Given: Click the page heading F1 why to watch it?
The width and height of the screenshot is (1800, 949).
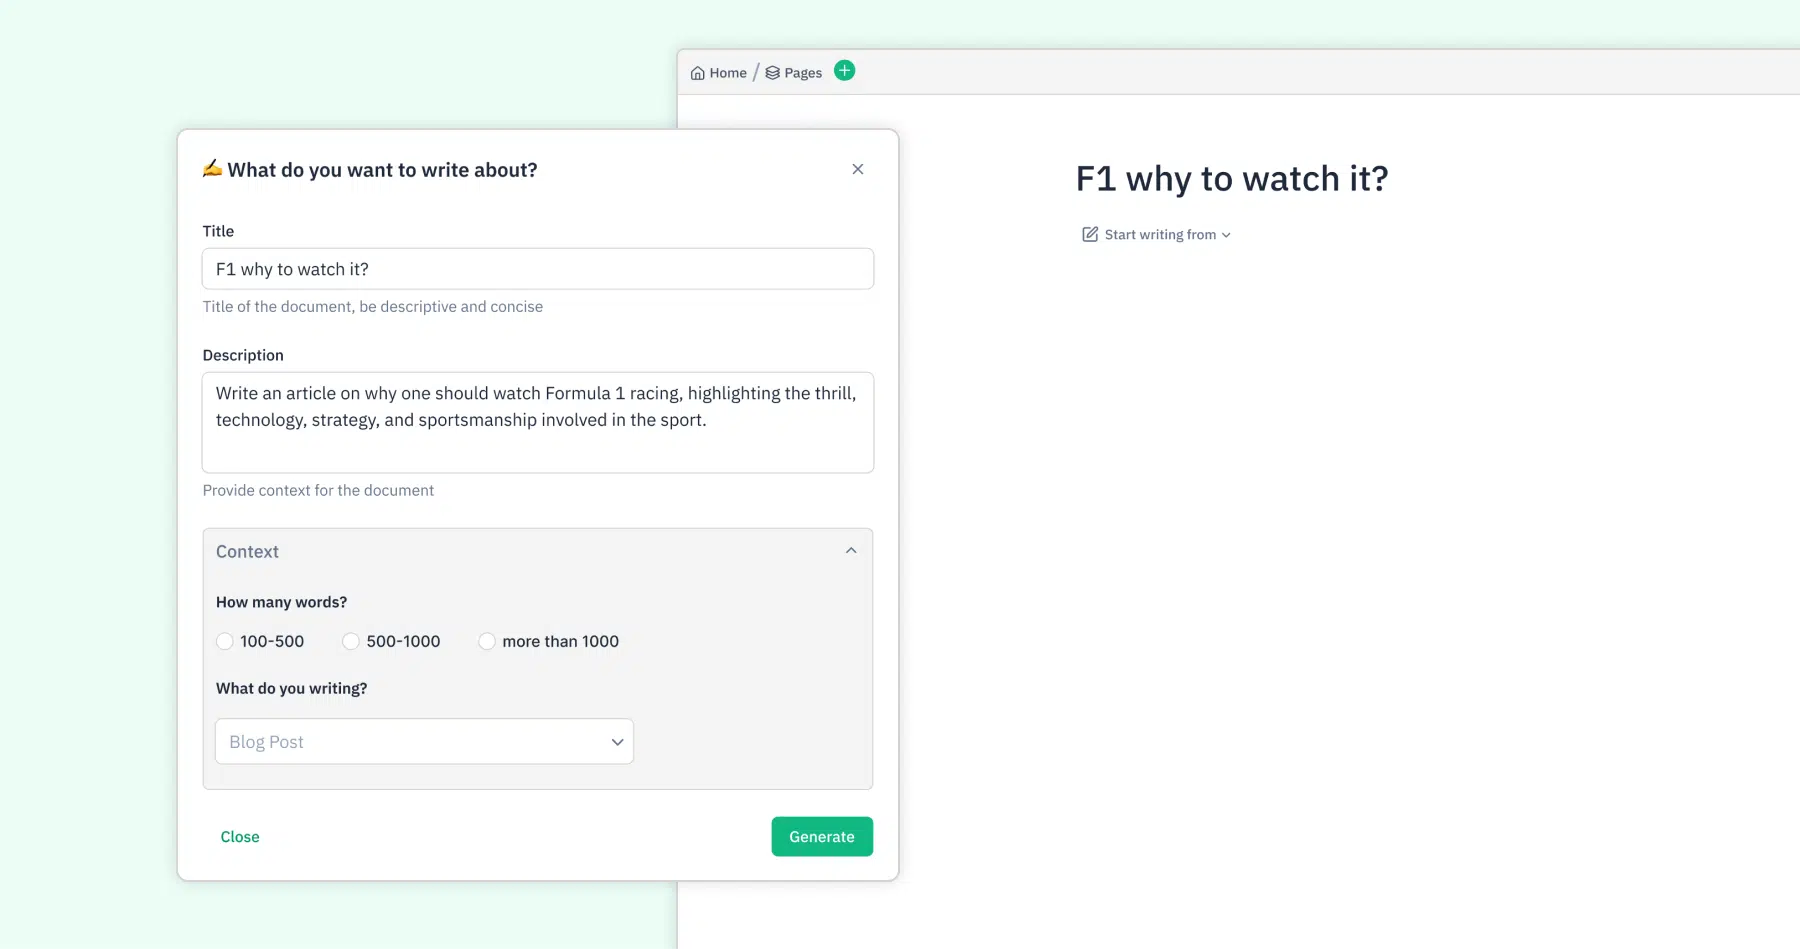Looking at the screenshot, I should (1232, 179).
